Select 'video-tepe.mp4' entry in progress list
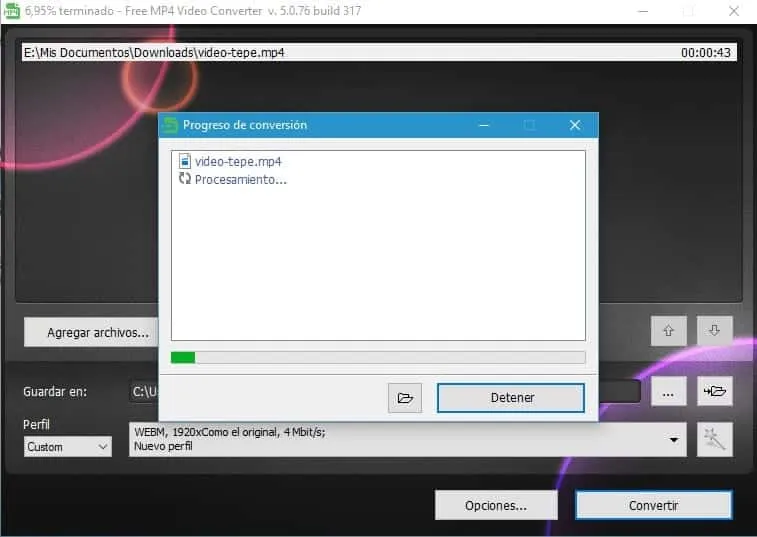 click(238, 161)
